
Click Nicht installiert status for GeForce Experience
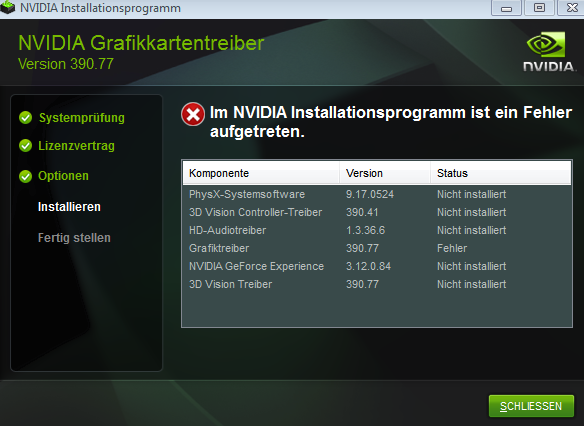(472, 266)
